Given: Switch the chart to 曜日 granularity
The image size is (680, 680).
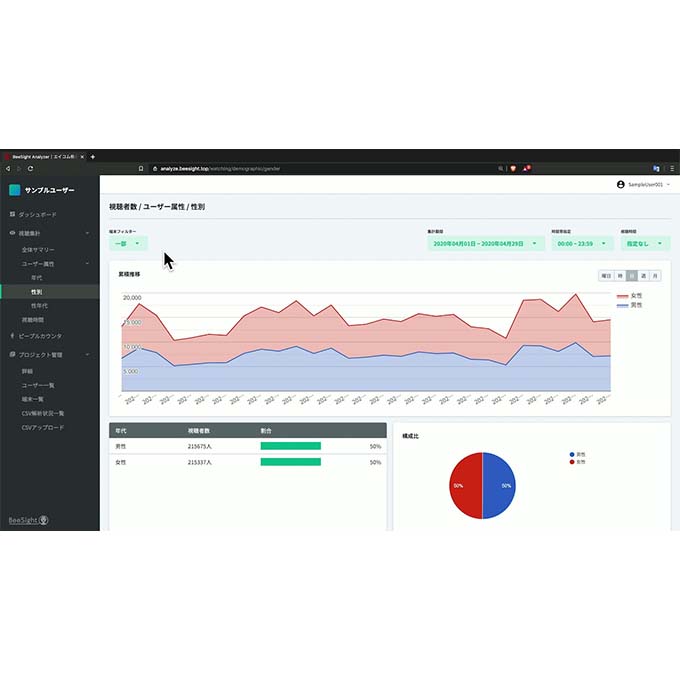Looking at the screenshot, I should pos(606,276).
